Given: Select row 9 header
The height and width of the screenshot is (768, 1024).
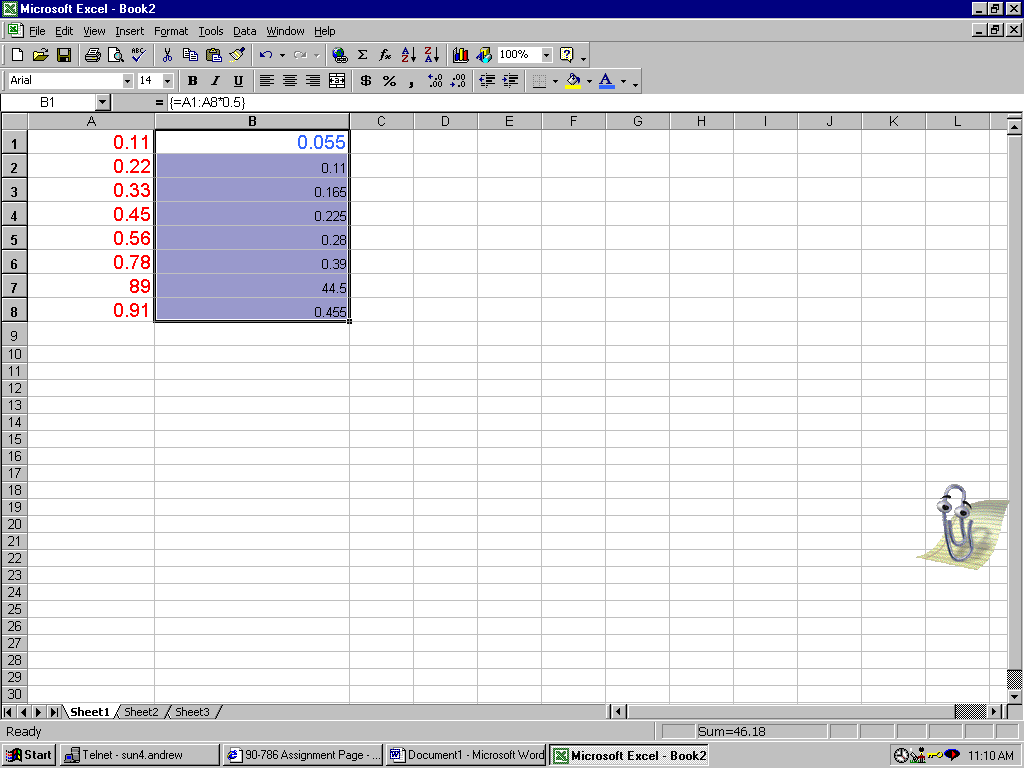Looking at the screenshot, I should click(14, 335).
